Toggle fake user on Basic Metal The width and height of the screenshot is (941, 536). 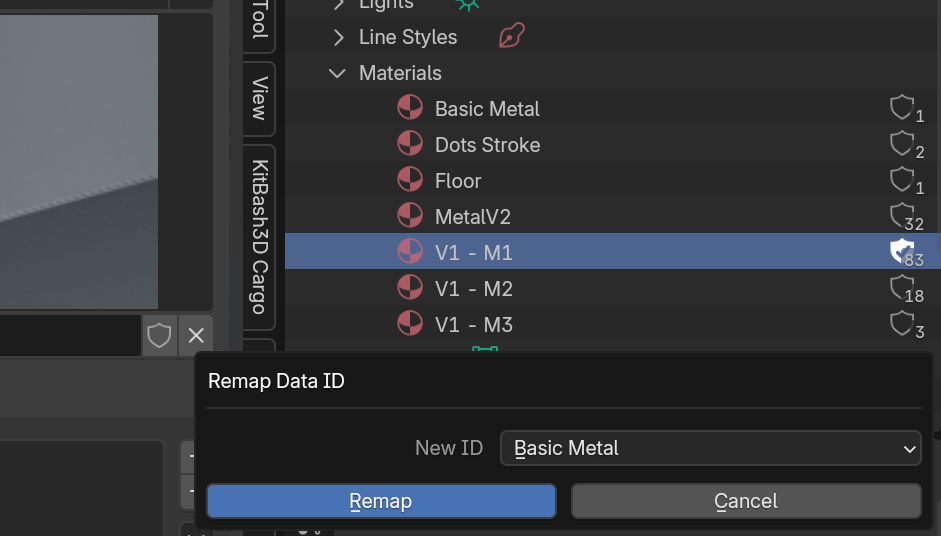pos(902,108)
